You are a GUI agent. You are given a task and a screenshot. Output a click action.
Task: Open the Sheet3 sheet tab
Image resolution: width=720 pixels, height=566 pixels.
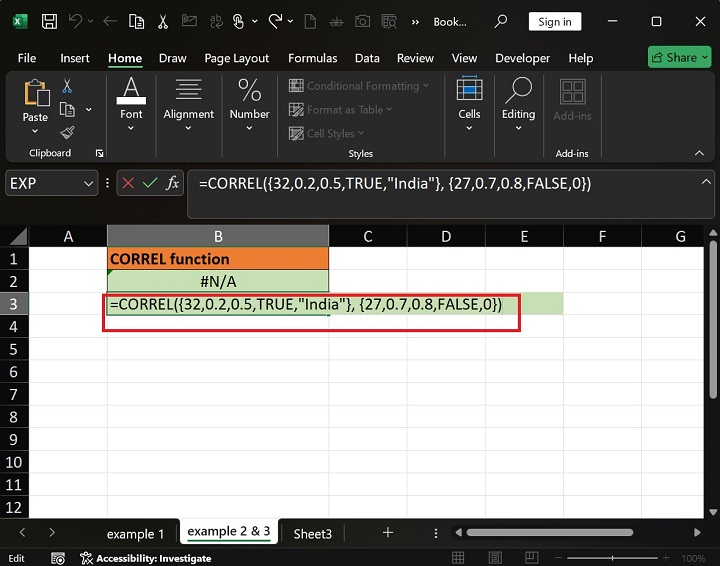click(x=313, y=534)
